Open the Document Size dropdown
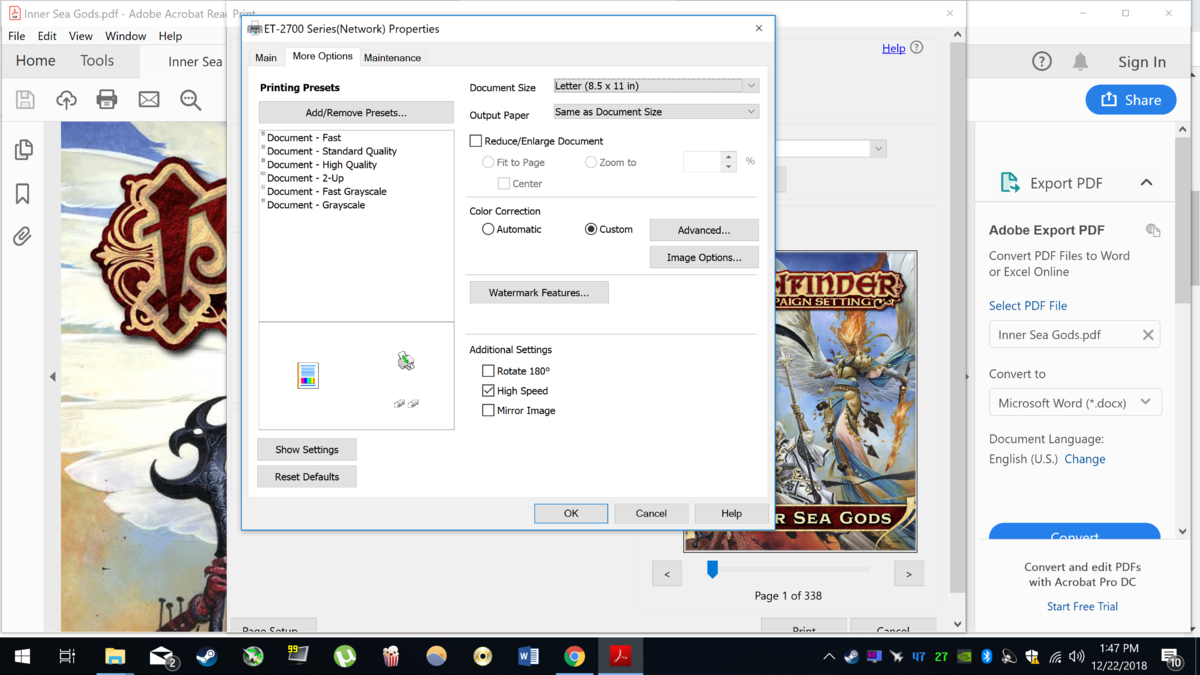The width and height of the screenshot is (1200, 675). pos(656,86)
